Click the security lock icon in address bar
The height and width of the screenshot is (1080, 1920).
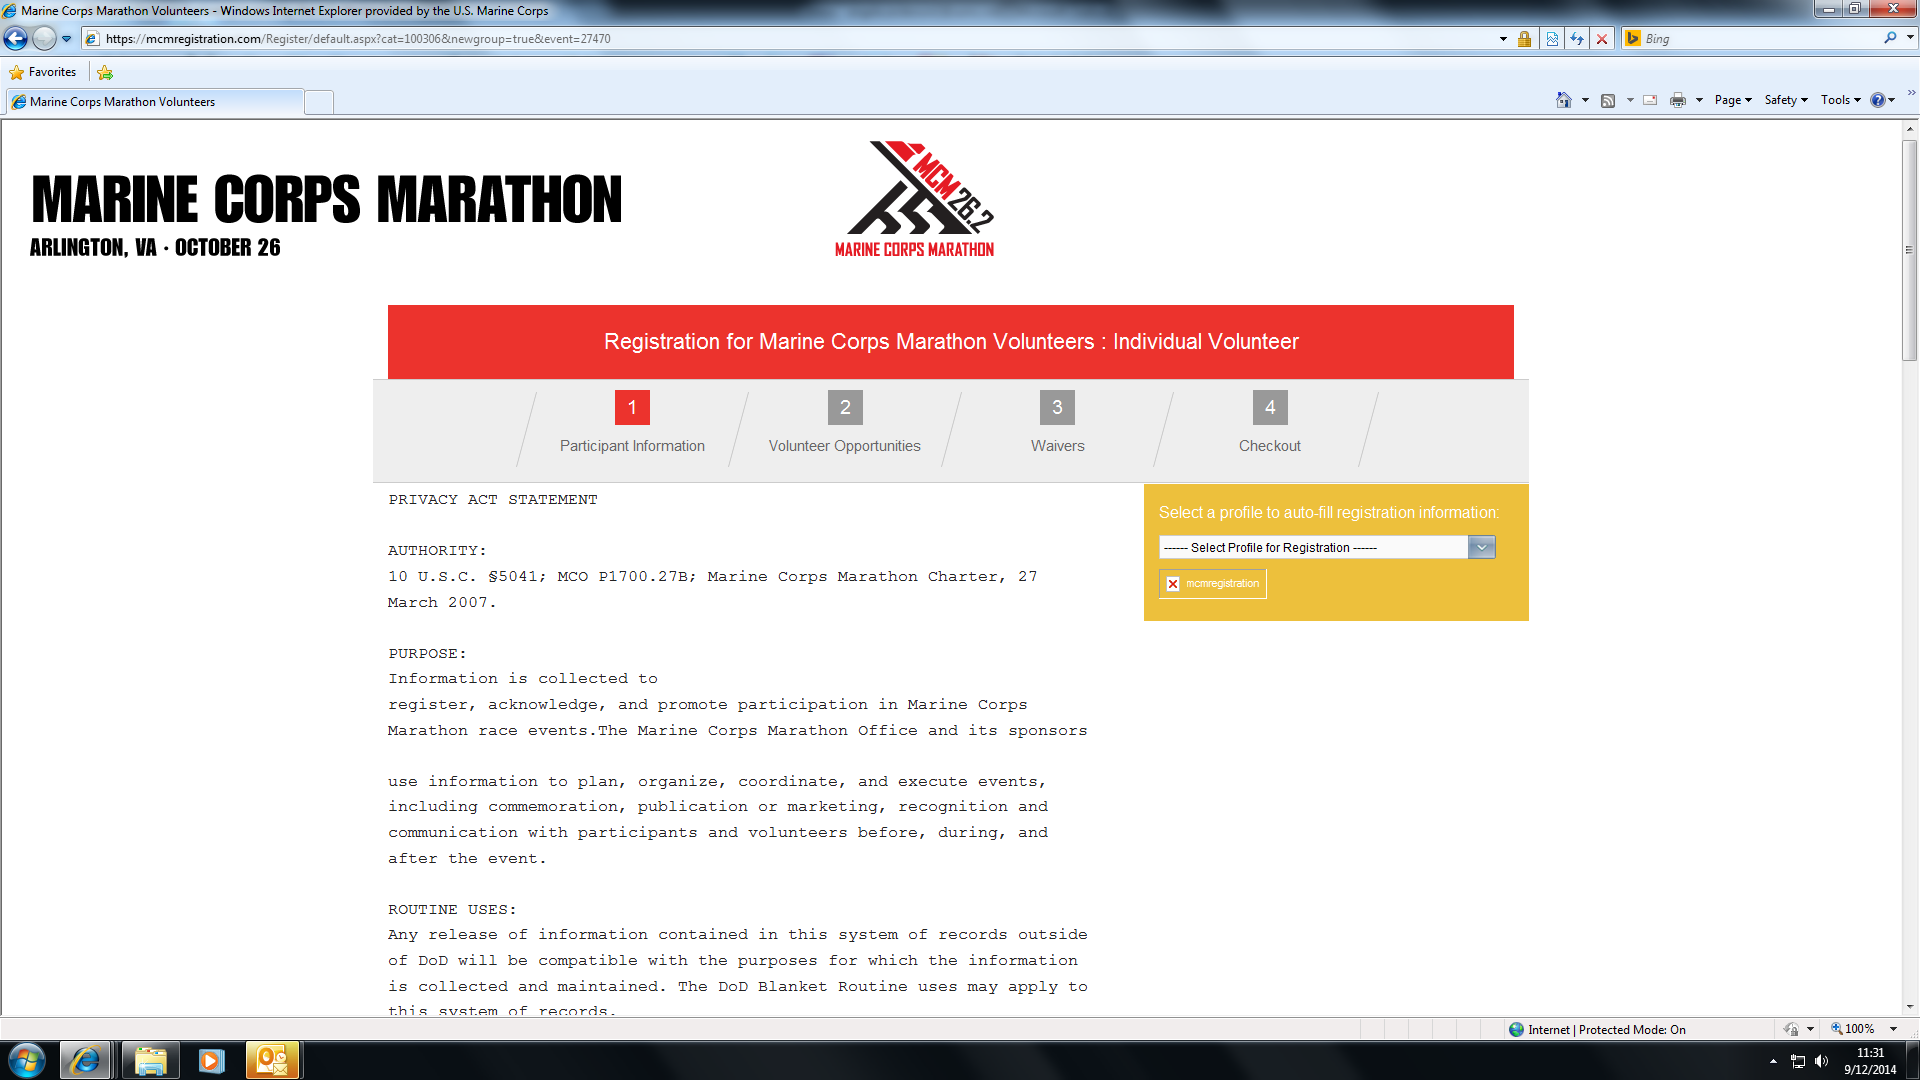coord(1524,39)
